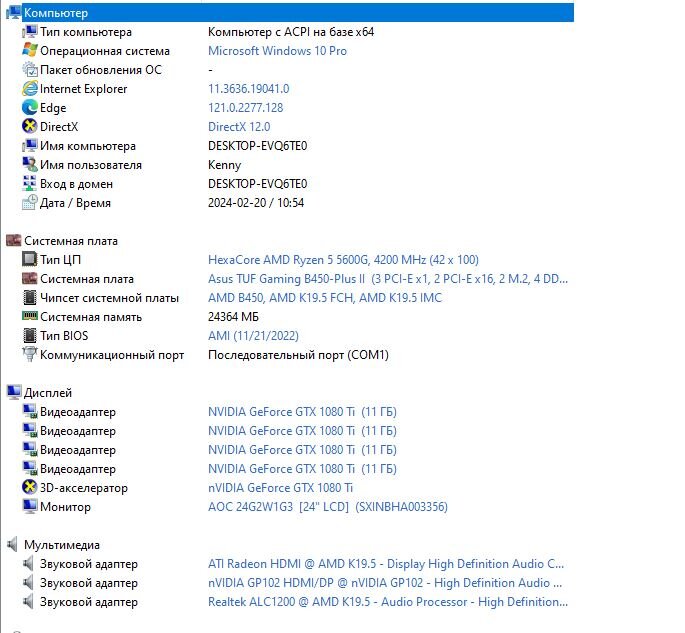Viewport: 685px width, 633px height.
Task: Open the ATI Radeon HDMI audio link
Action: [386, 564]
